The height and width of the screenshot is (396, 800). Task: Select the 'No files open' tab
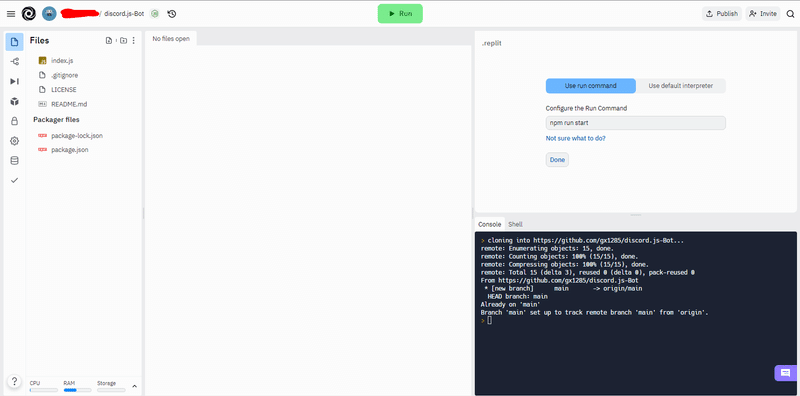tap(171, 39)
